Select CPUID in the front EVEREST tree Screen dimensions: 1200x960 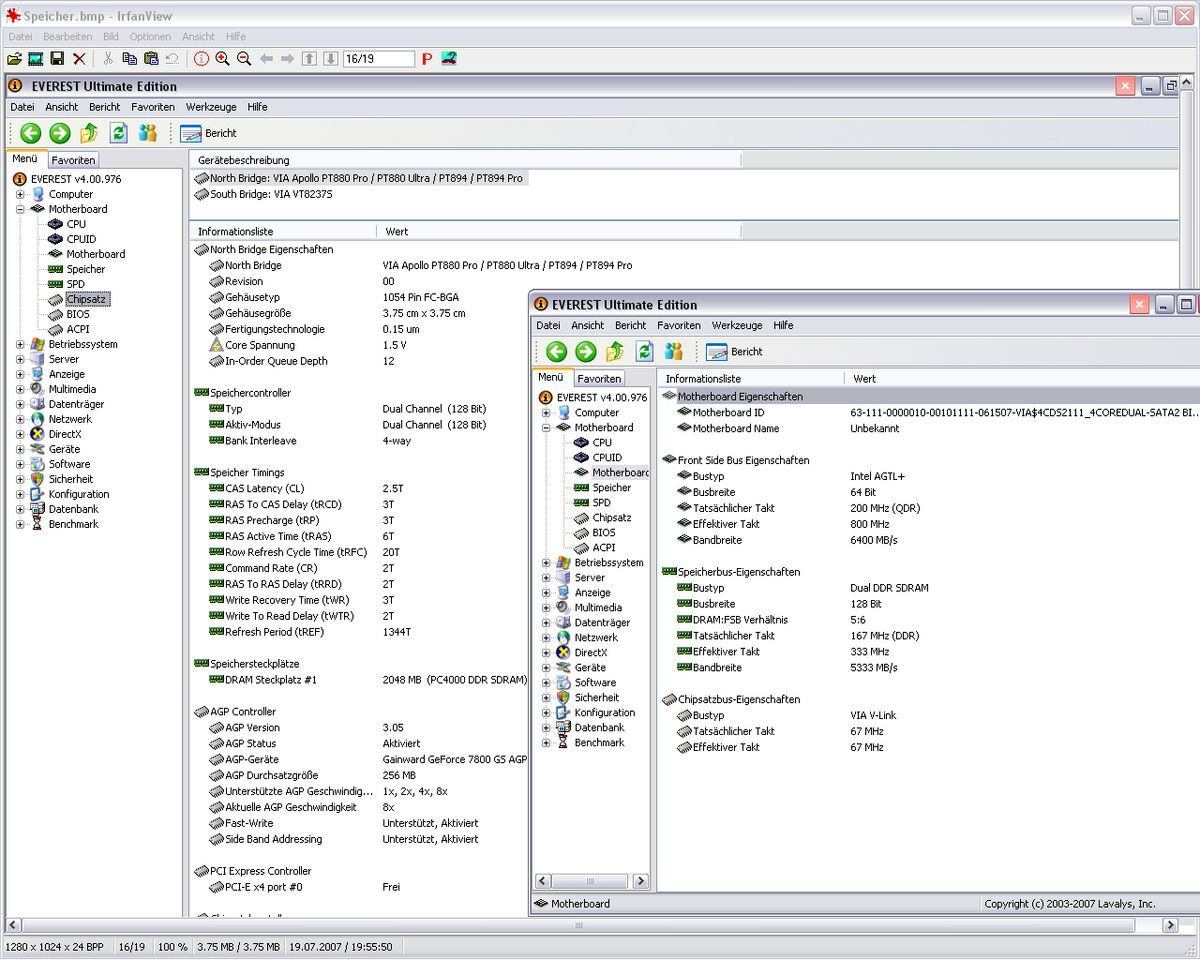(x=607, y=457)
